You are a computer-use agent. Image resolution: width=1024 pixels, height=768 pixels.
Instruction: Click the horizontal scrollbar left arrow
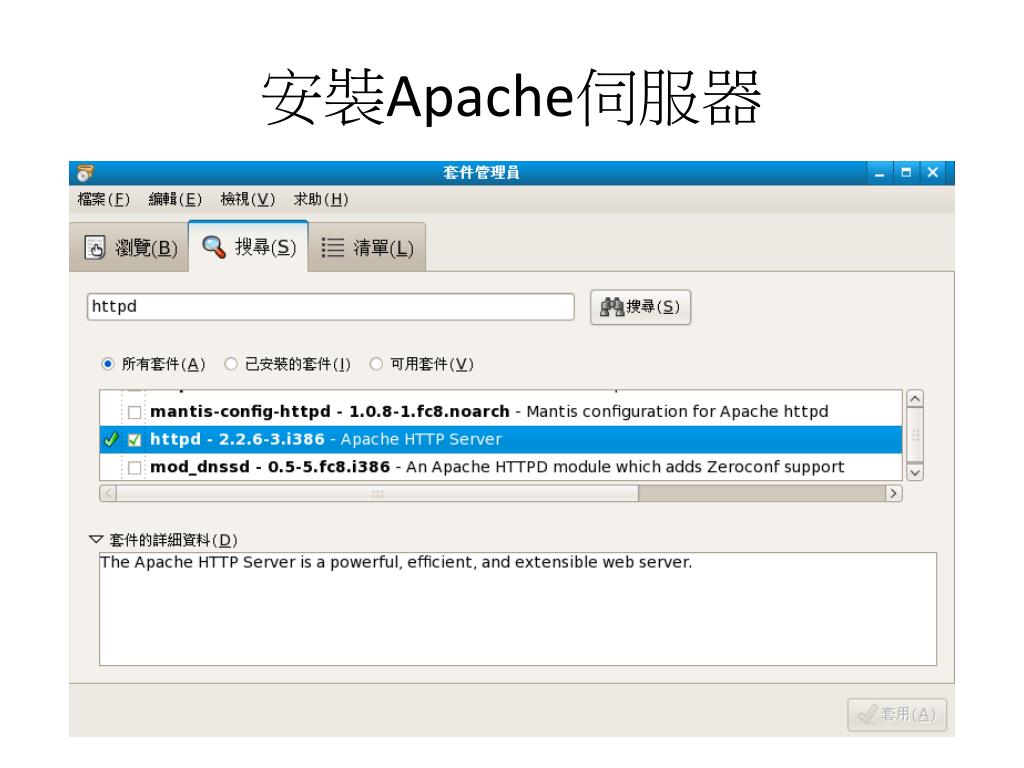point(108,493)
